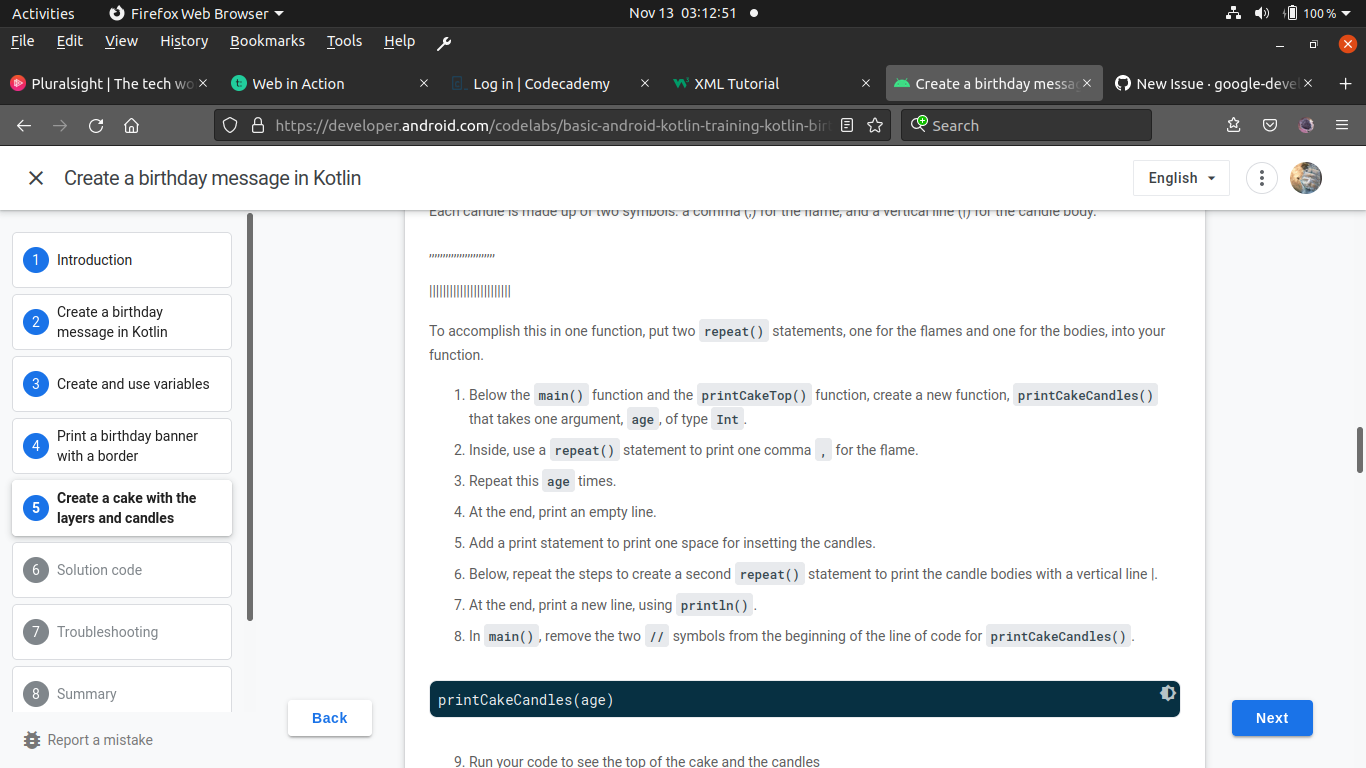The width and height of the screenshot is (1366, 768).
Task: Click the search magnifier in the search bar
Action: coord(918,125)
